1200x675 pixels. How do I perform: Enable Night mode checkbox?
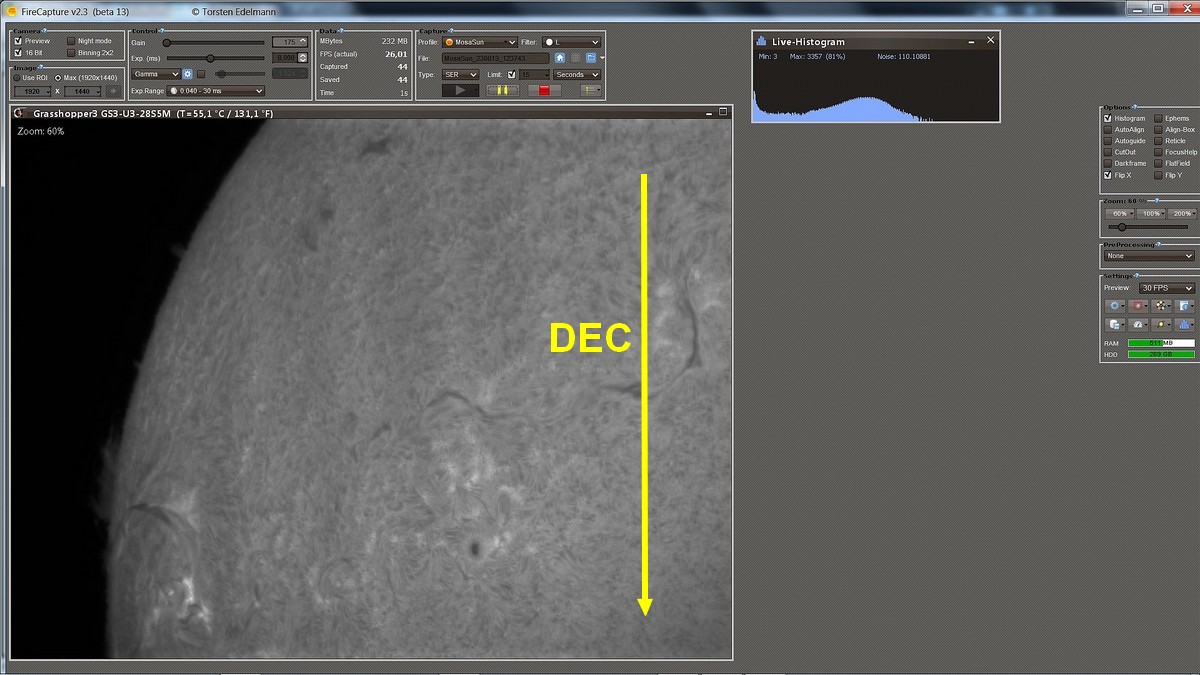(x=70, y=41)
